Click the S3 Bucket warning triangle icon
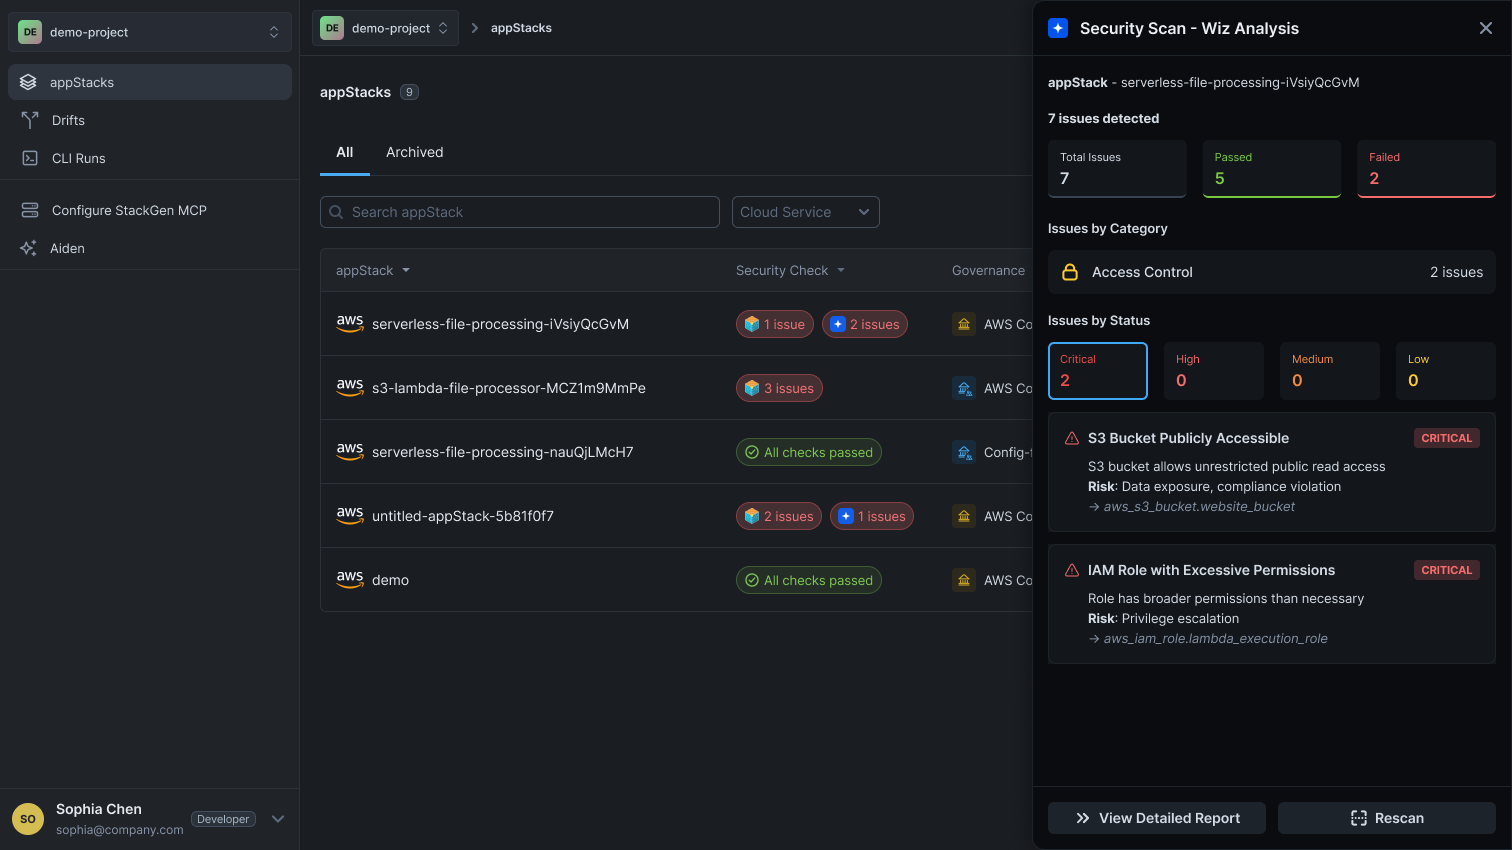The width and height of the screenshot is (1512, 850). (x=1071, y=438)
